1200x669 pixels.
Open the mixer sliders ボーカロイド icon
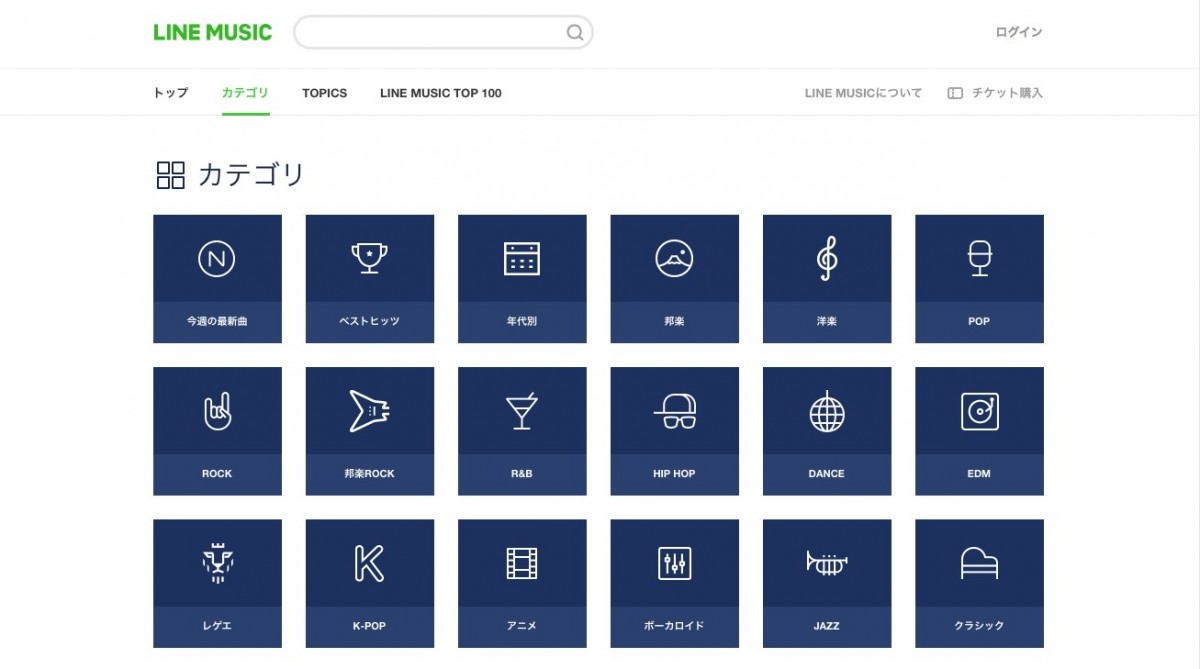point(674,563)
